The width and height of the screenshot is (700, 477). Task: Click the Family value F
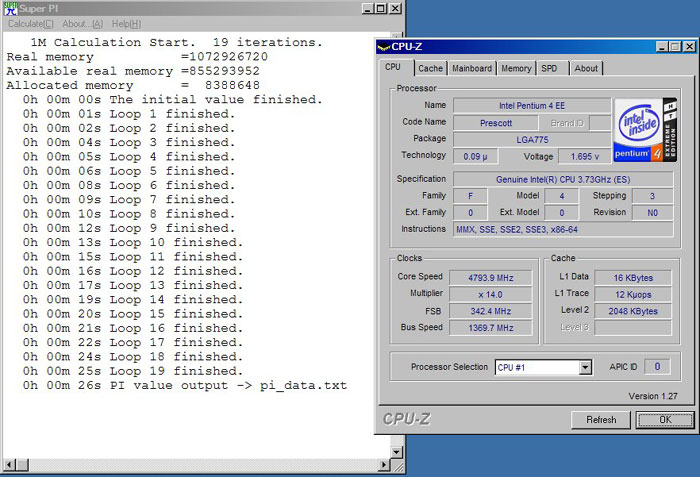click(x=470, y=196)
